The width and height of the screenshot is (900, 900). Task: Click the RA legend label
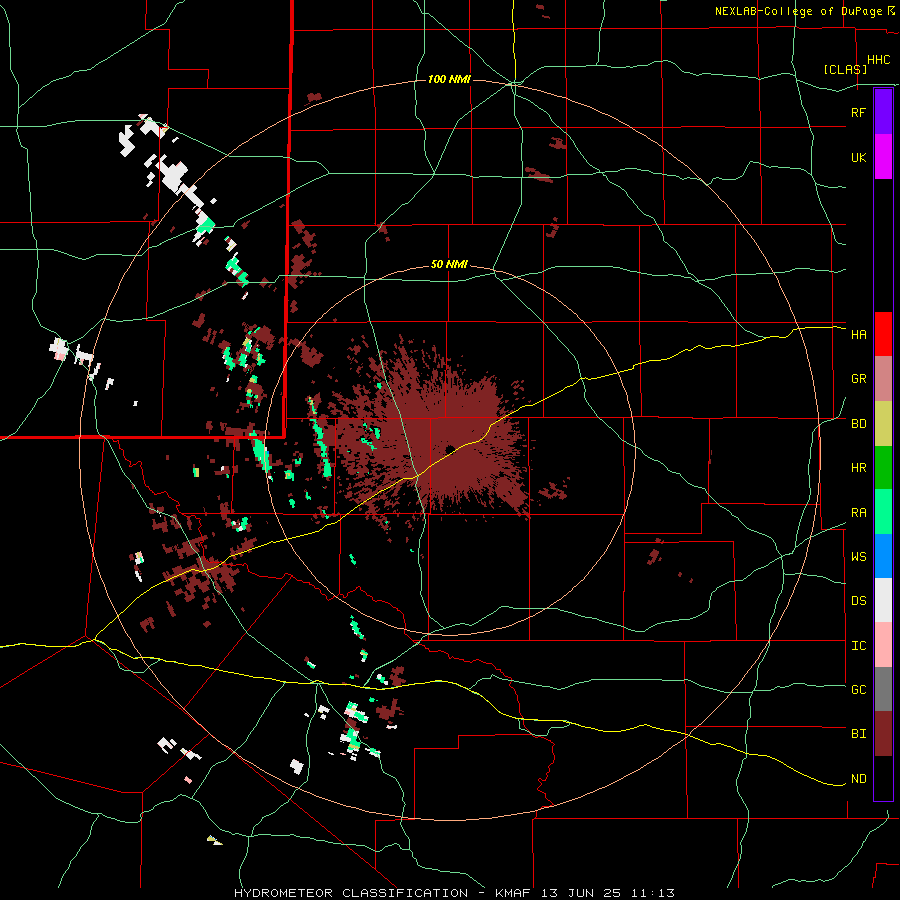(x=858, y=513)
